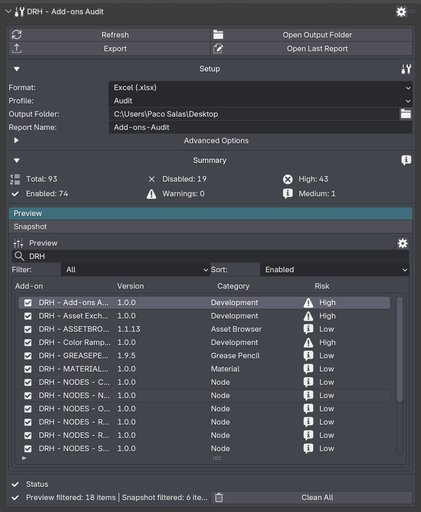Viewport: 421px width, 512px height.
Task: Toggle DRH - GREASEPE... add-on checkbox
Action: point(28,356)
